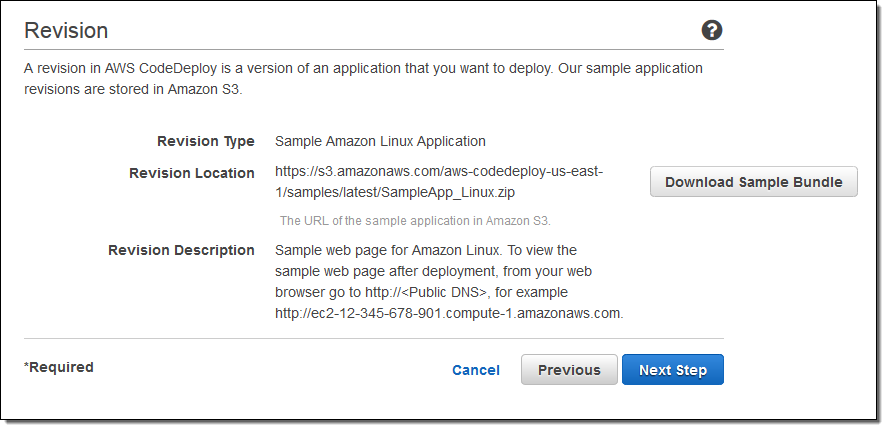Click the s3.amazonaws.com URL first line

pyautogui.click(x=439, y=172)
